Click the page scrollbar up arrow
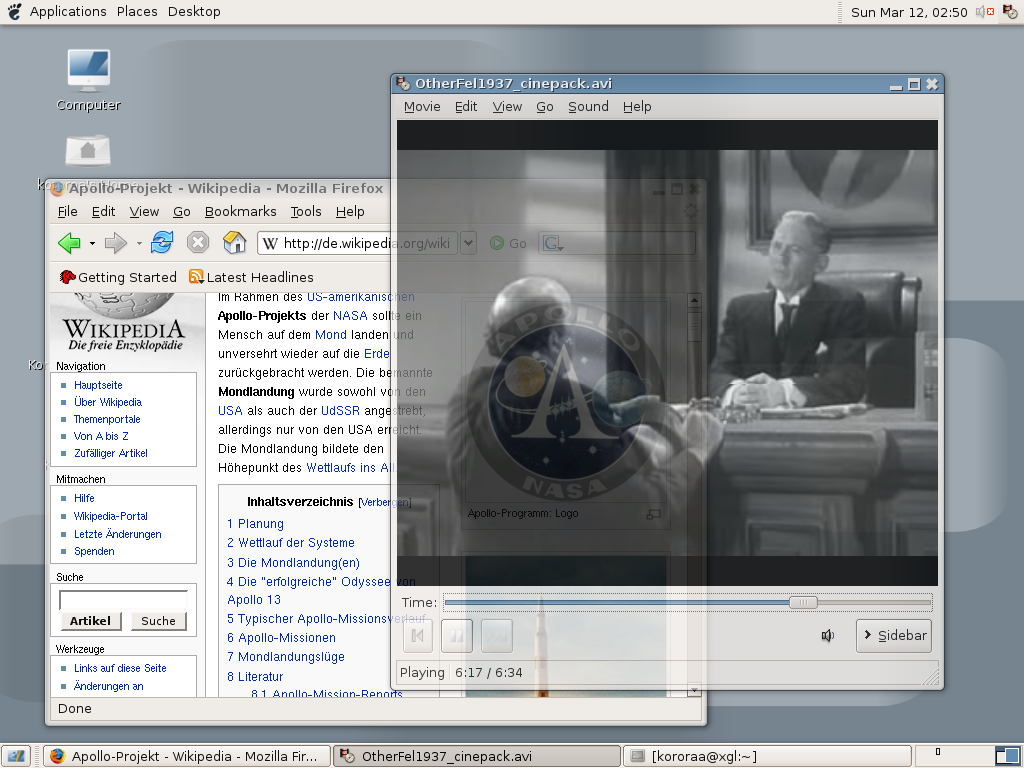Screen dimensions: 1024x768 click(694, 300)
